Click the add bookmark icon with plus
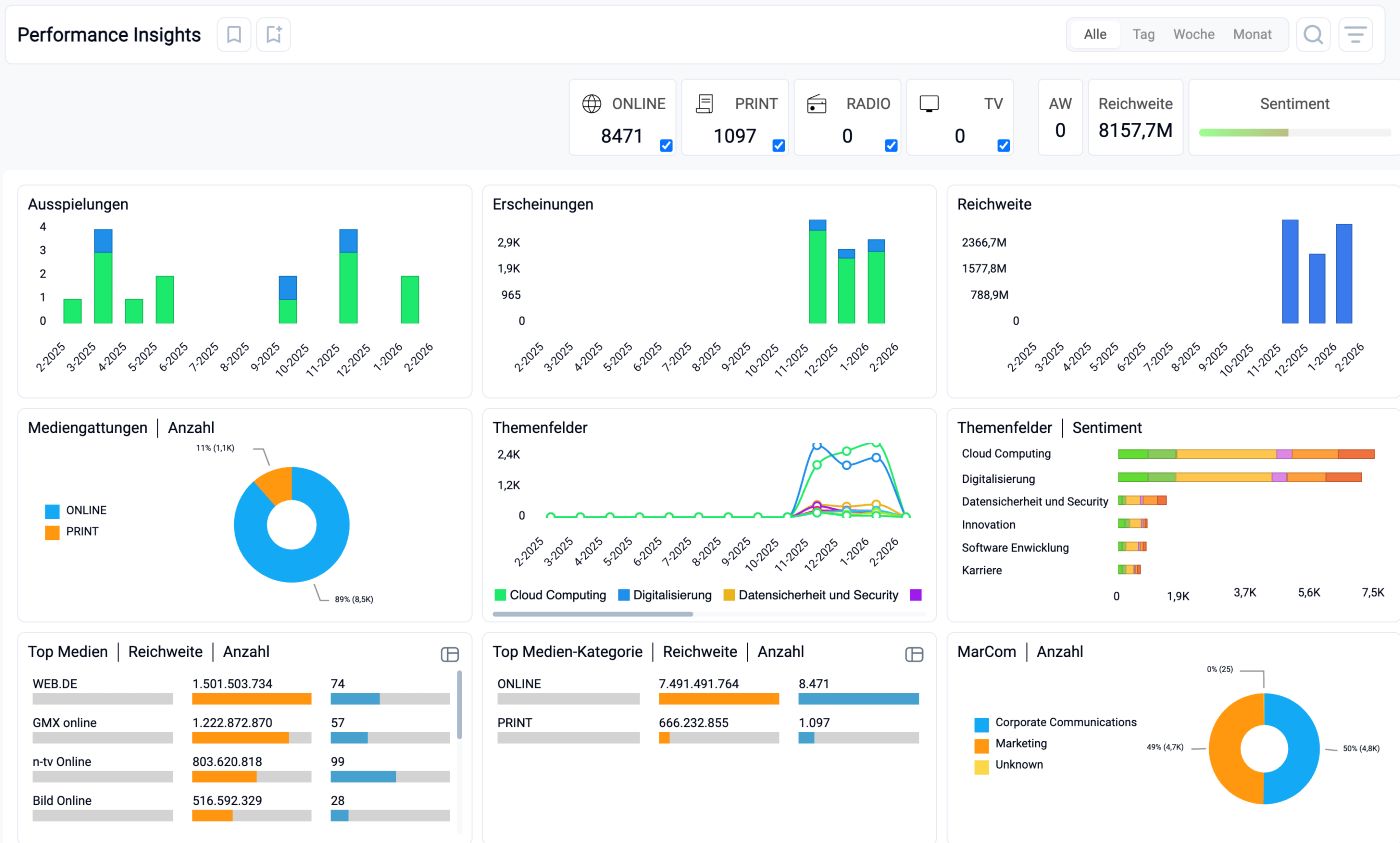1400x843 pixels. [273, 35]
